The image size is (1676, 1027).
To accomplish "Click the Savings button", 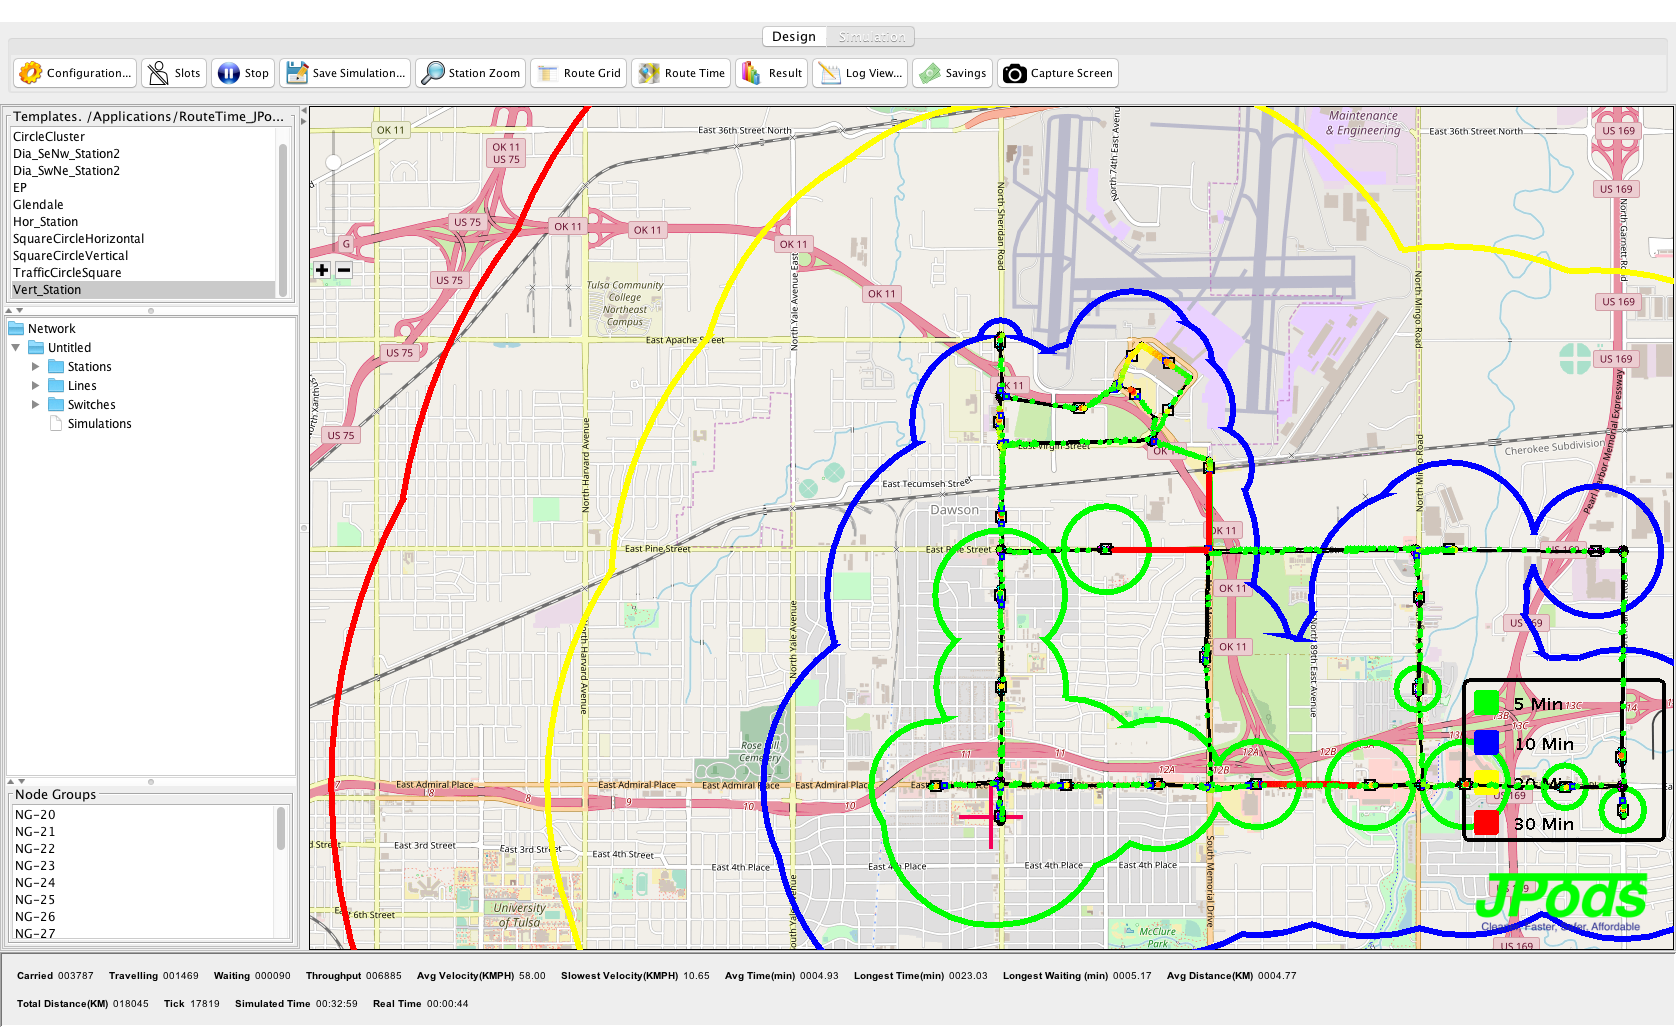I will click(953, 73).
